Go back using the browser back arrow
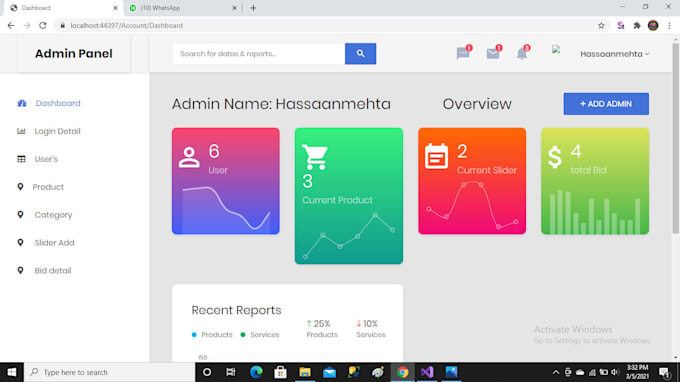Screen dimensions: 680x382 click(11, 26)
